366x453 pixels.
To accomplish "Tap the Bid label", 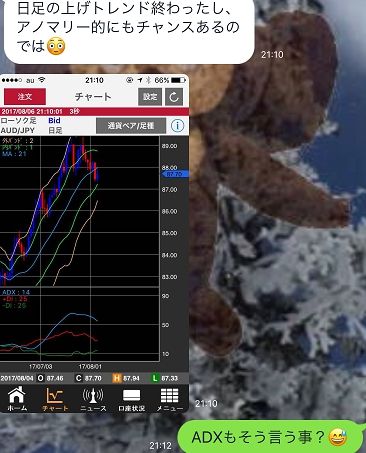I will click(54, 120).
